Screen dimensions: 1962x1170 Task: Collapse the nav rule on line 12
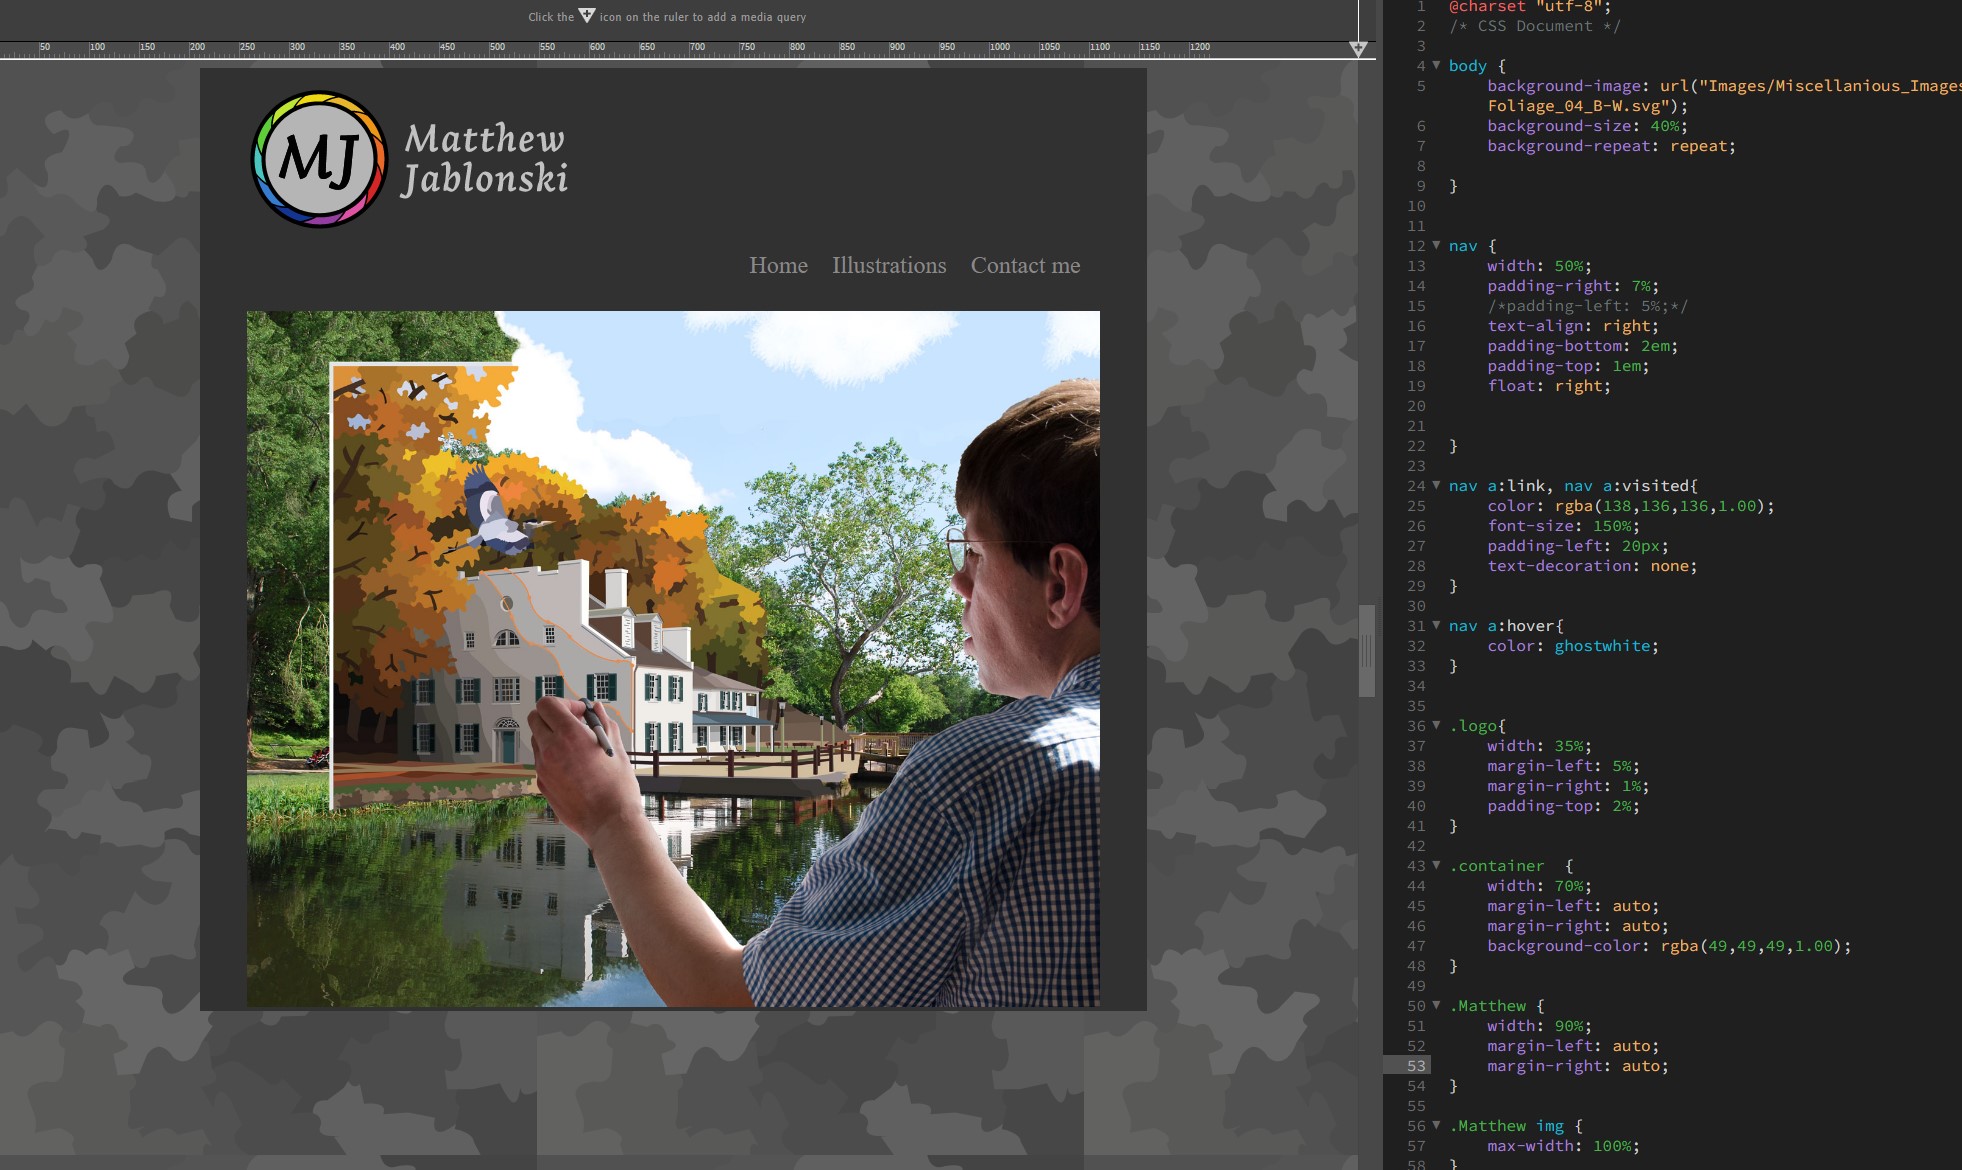[x=1436, y=245]
